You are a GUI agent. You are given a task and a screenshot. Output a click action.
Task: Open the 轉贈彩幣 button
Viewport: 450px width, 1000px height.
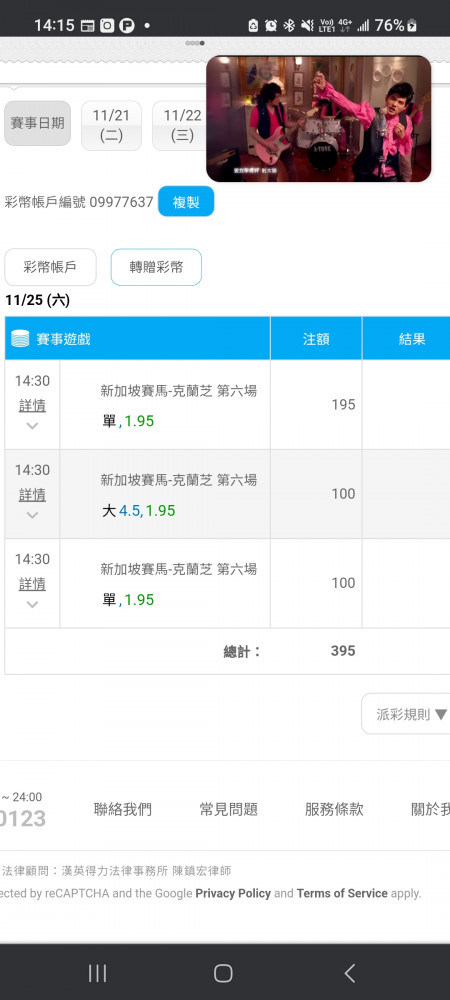(156, 267)
